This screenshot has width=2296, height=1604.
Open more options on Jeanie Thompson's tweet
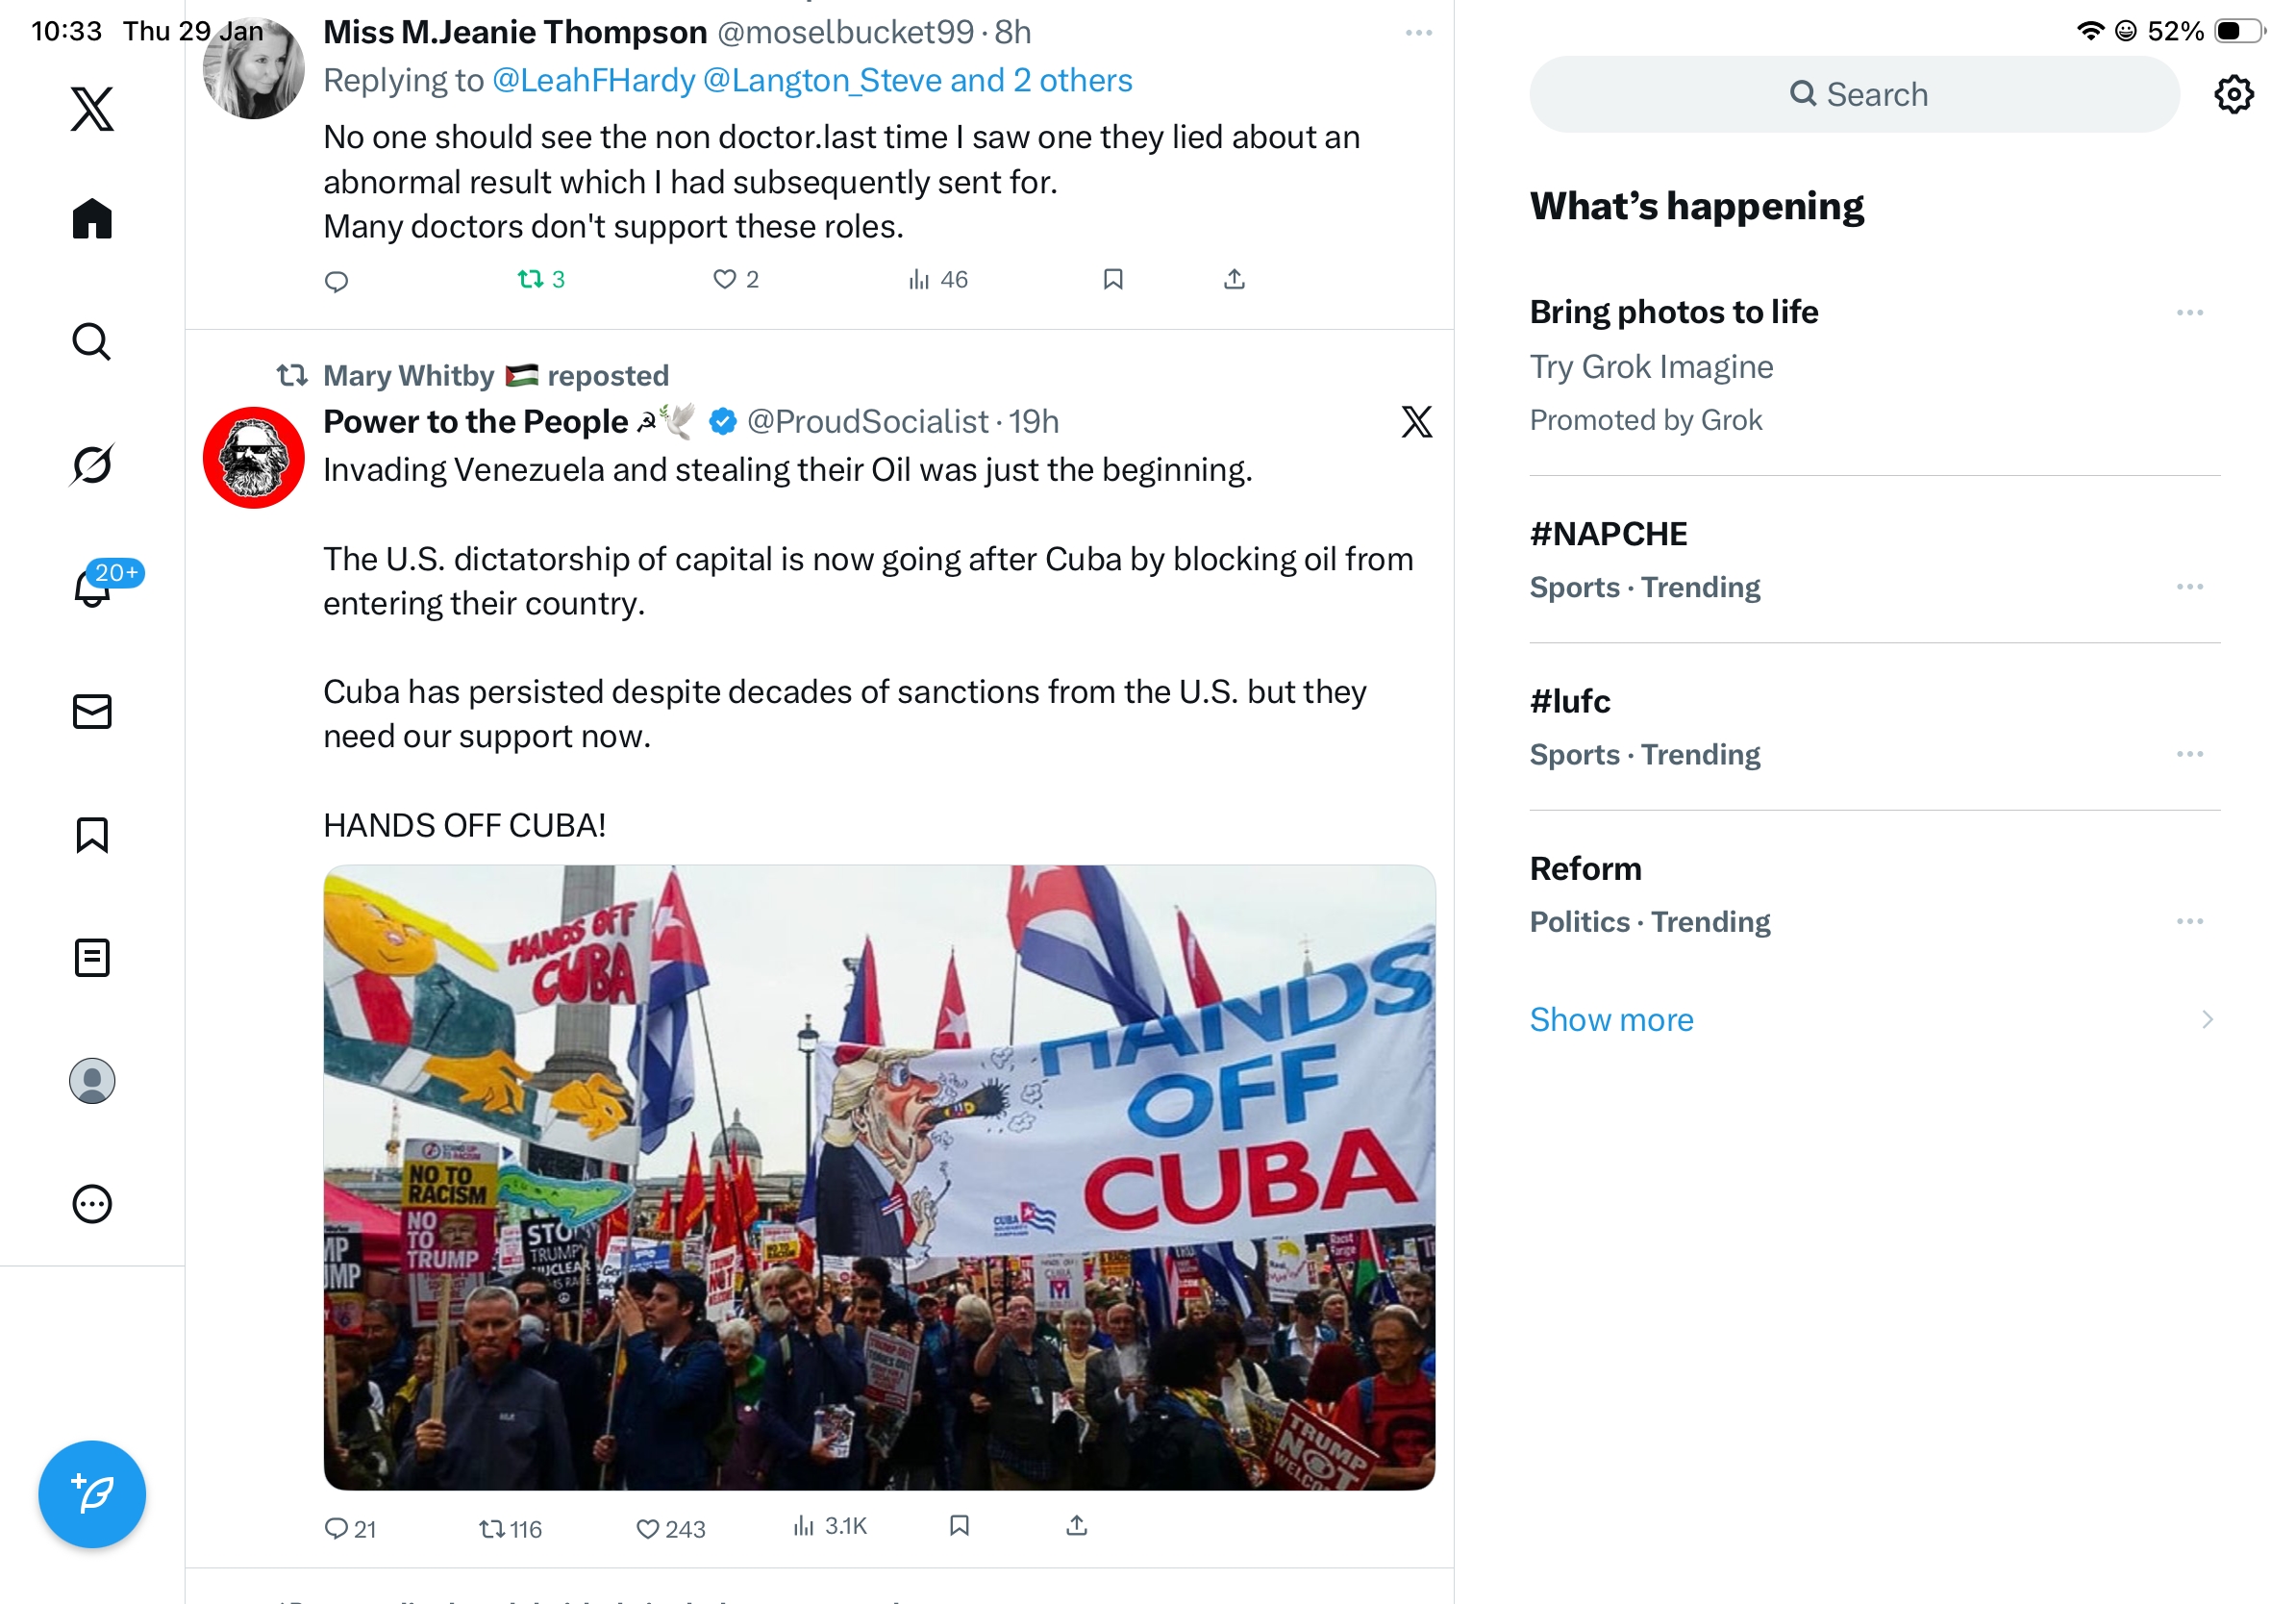click(x=1418, y=33)
